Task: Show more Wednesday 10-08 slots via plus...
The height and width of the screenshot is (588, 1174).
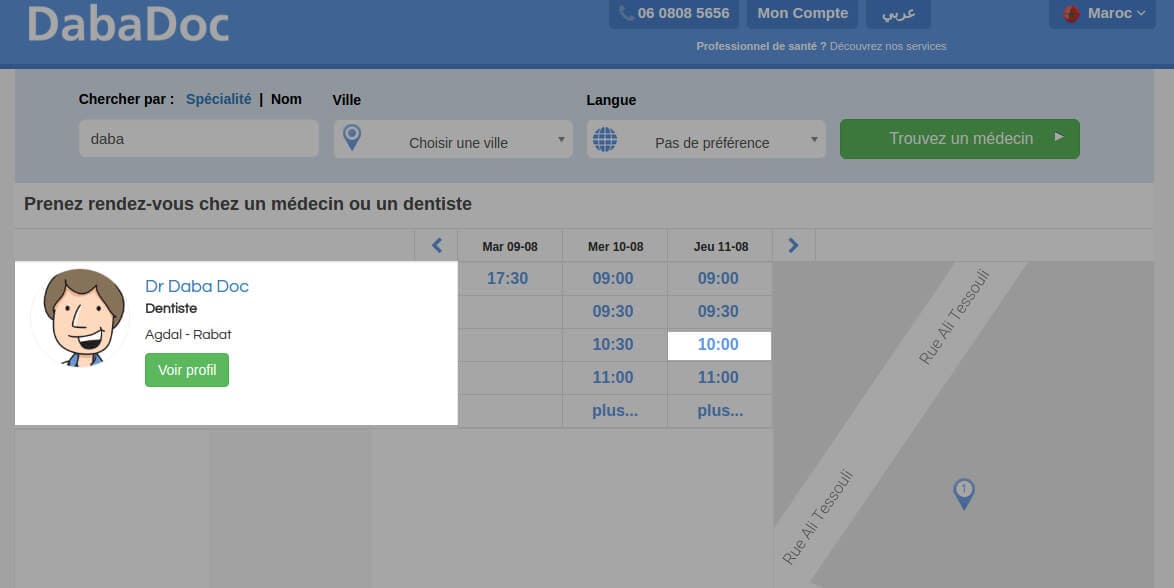Action: point(615,410)
